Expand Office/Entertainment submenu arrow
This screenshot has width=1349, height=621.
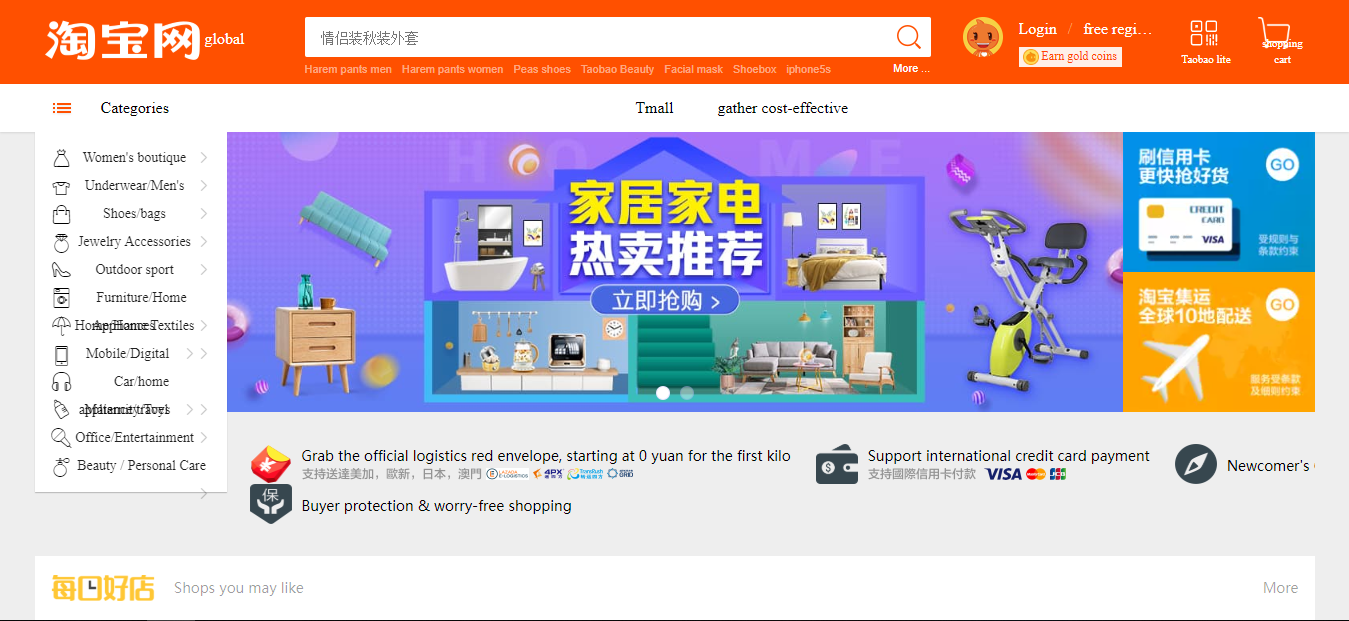pyautogui.click(x=203, y=438)
